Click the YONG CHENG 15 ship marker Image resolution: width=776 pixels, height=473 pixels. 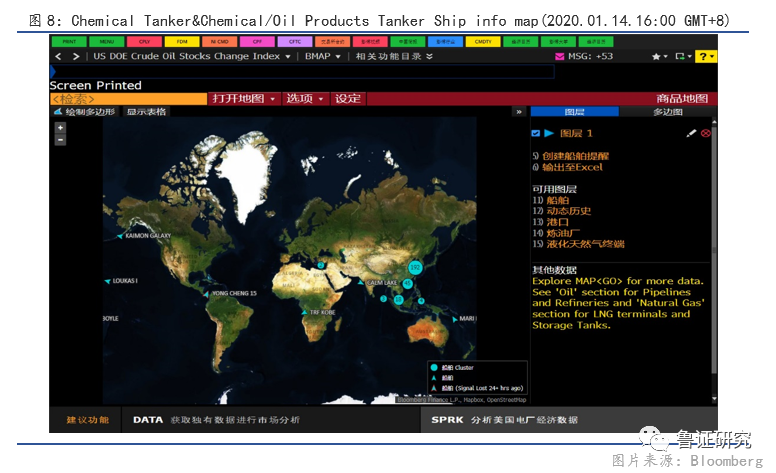click(206, 294)
